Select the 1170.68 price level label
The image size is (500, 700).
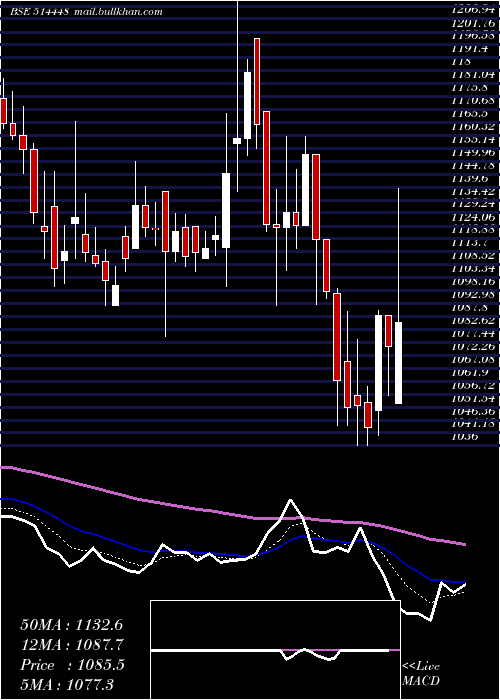pos(473,101)
